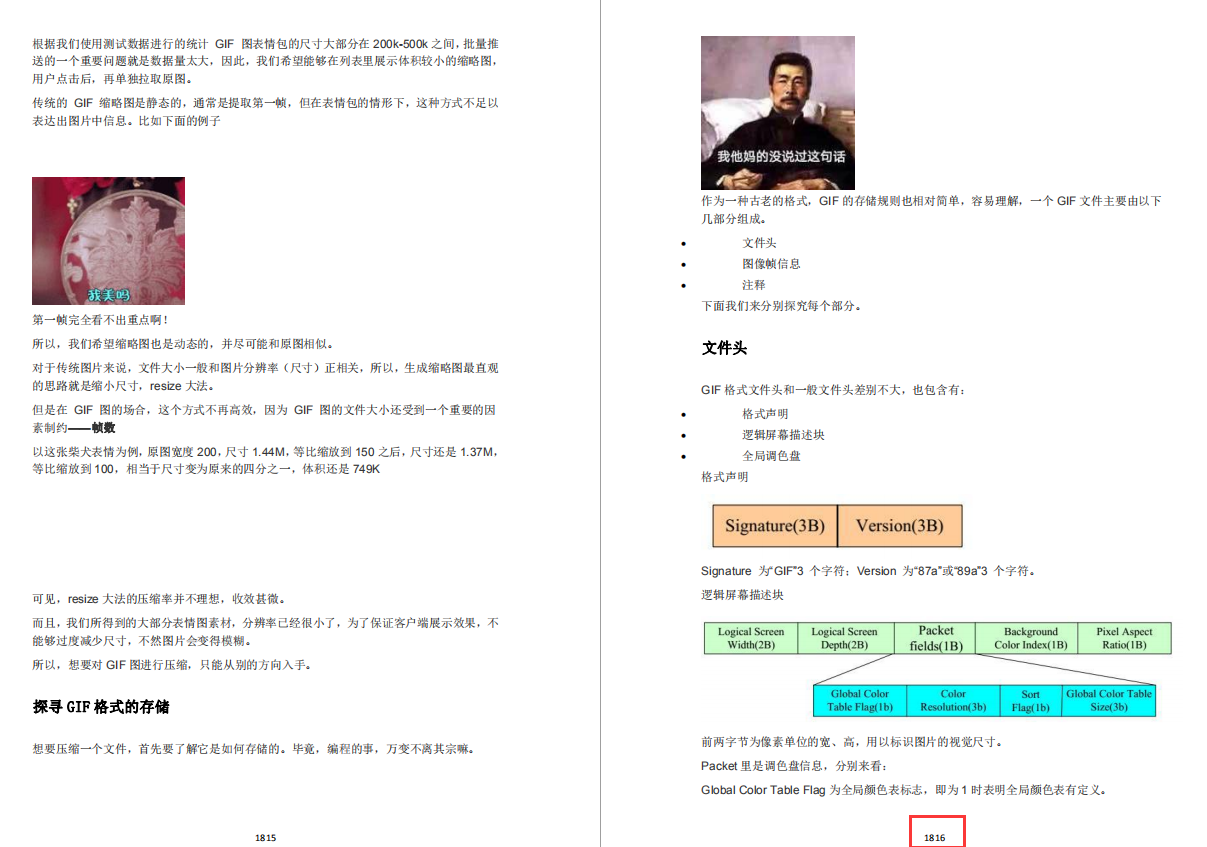The height and width of the screenshot is (847, 1207).
Task: Click the line starting 可见，resize 大法的压缩率
Action: tap(159, 599)
